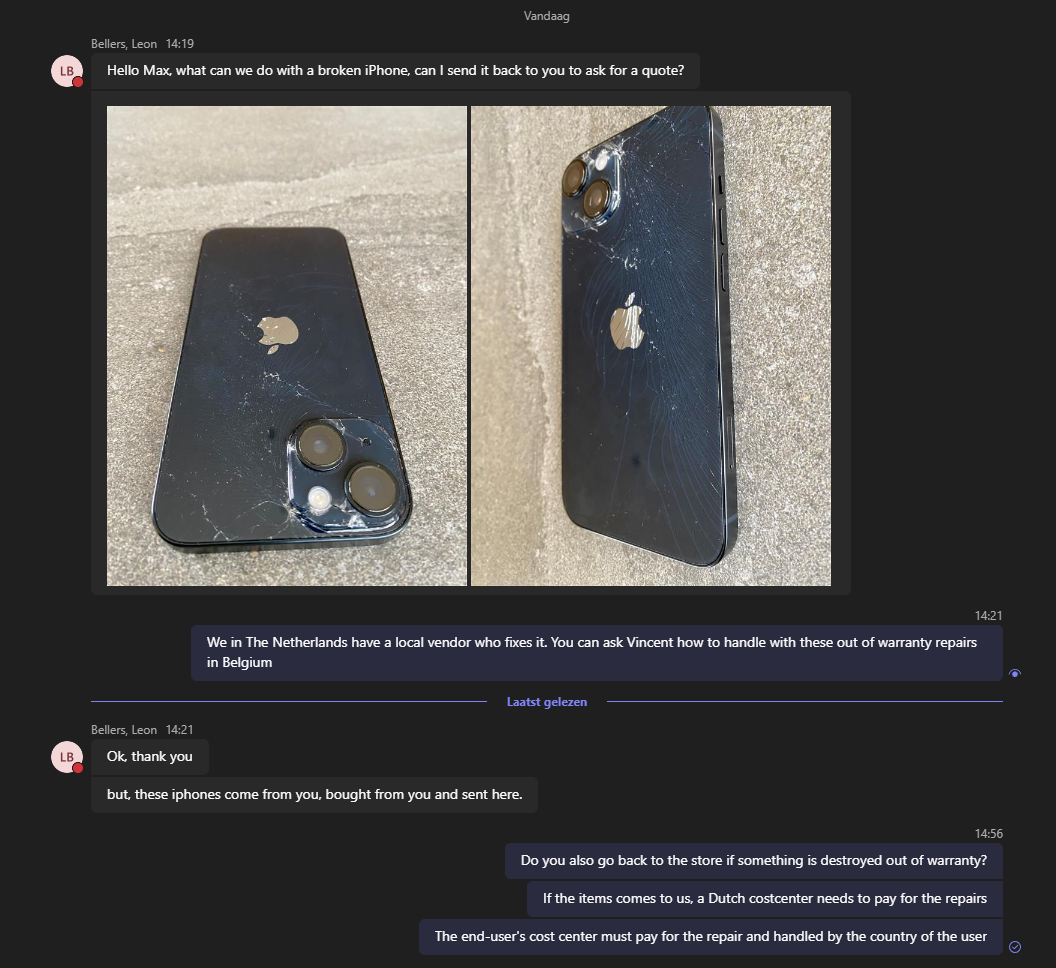Click the 'Vandaag' date header
Screen dimensions: 1056x968
pos(547,15)
